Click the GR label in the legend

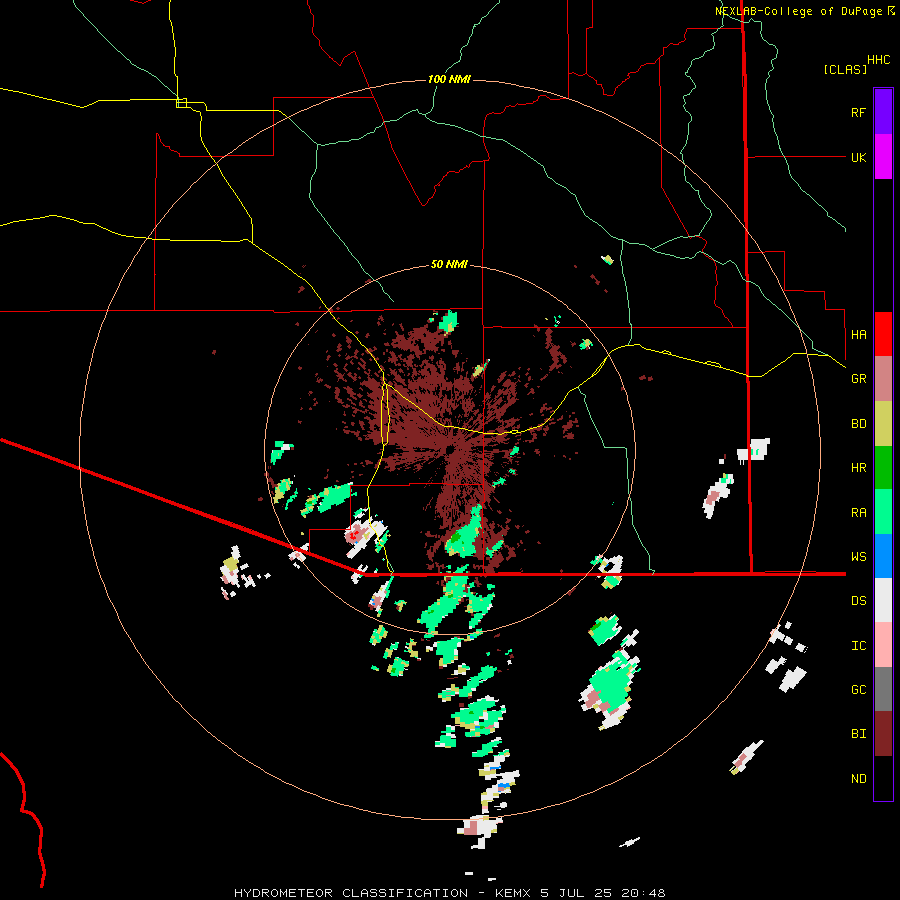[859, 379]
